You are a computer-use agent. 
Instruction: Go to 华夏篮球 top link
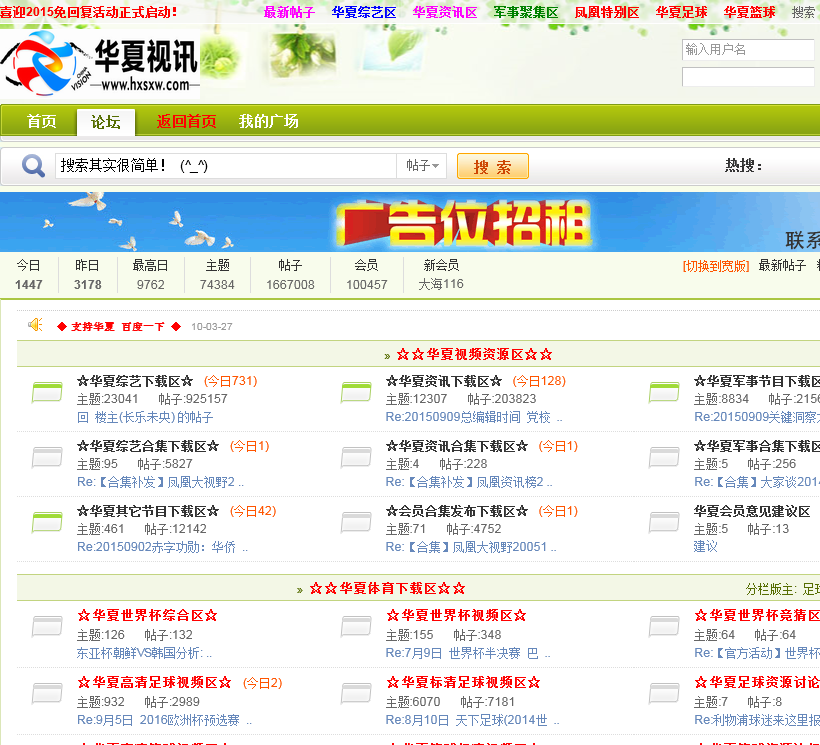tap(749, 12)
